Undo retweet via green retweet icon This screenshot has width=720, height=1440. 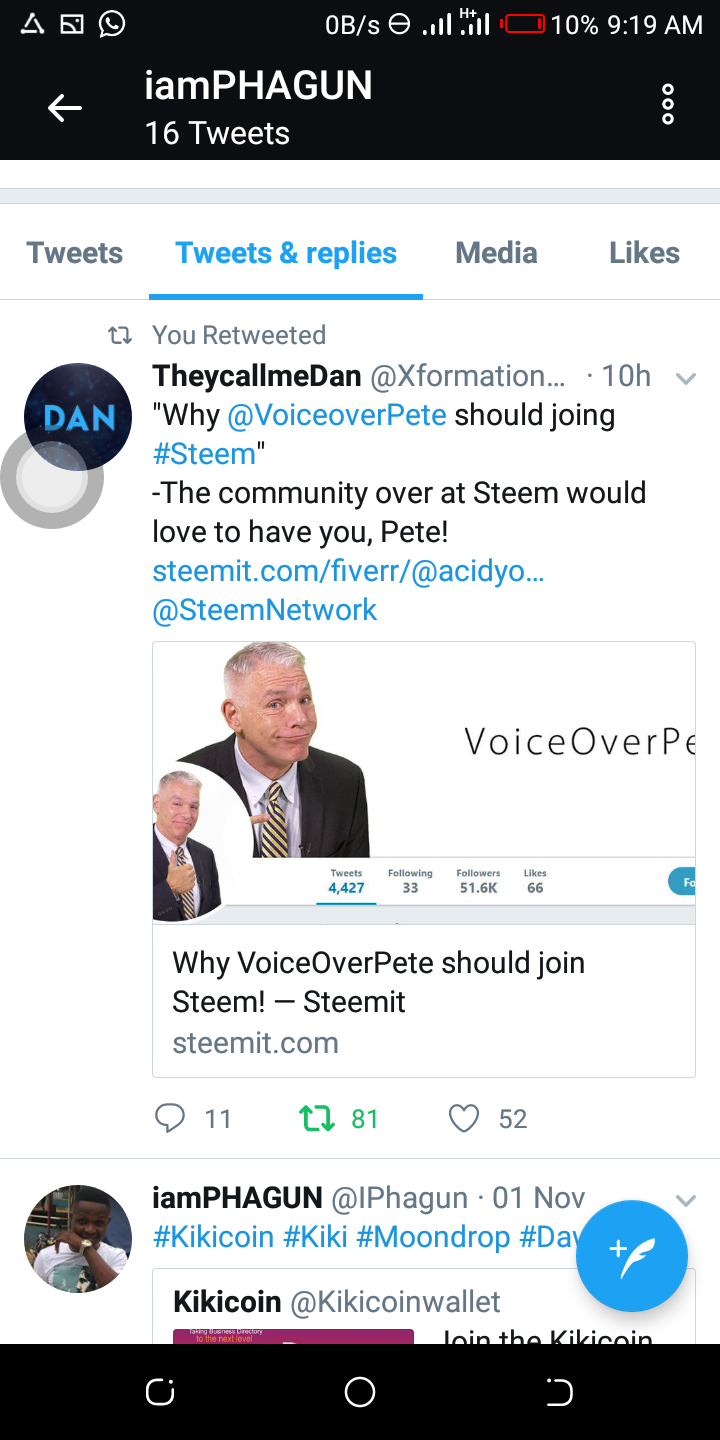[317, 1118]
